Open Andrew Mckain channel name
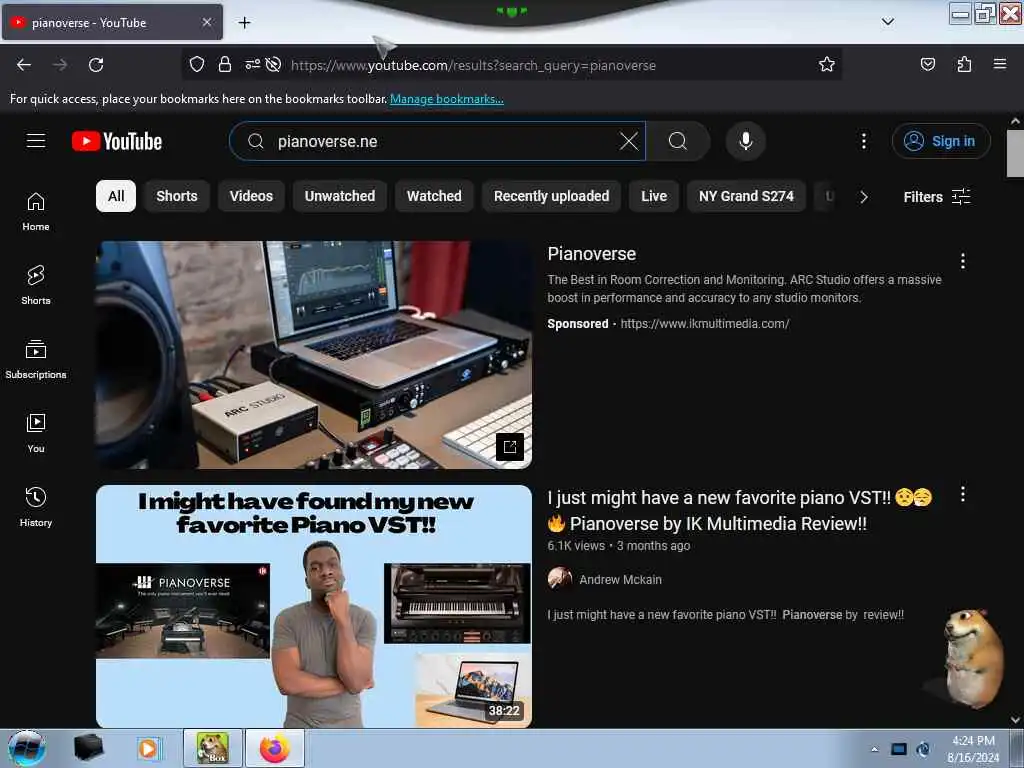 [x=620, y=580]
